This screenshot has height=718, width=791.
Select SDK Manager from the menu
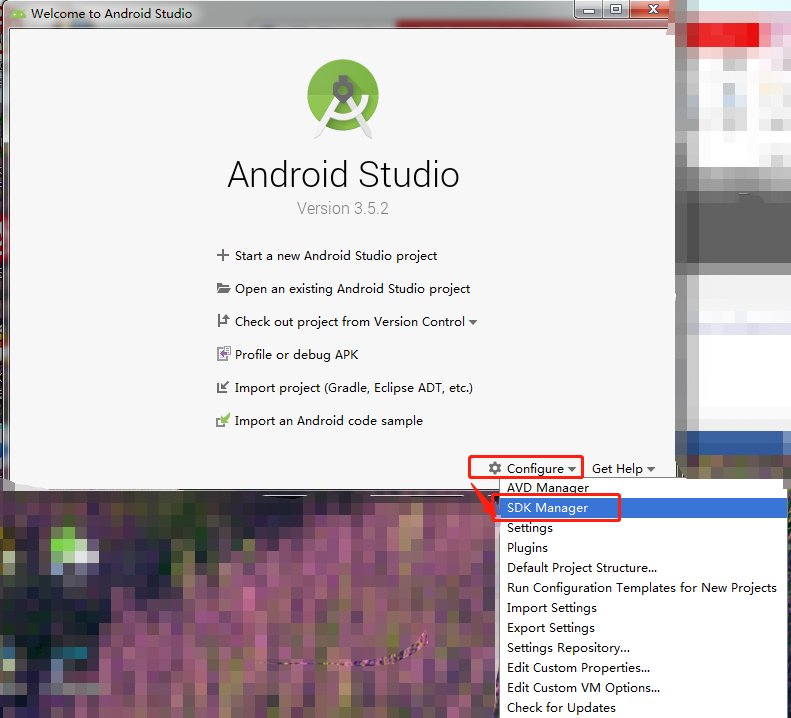click(643, 508)
